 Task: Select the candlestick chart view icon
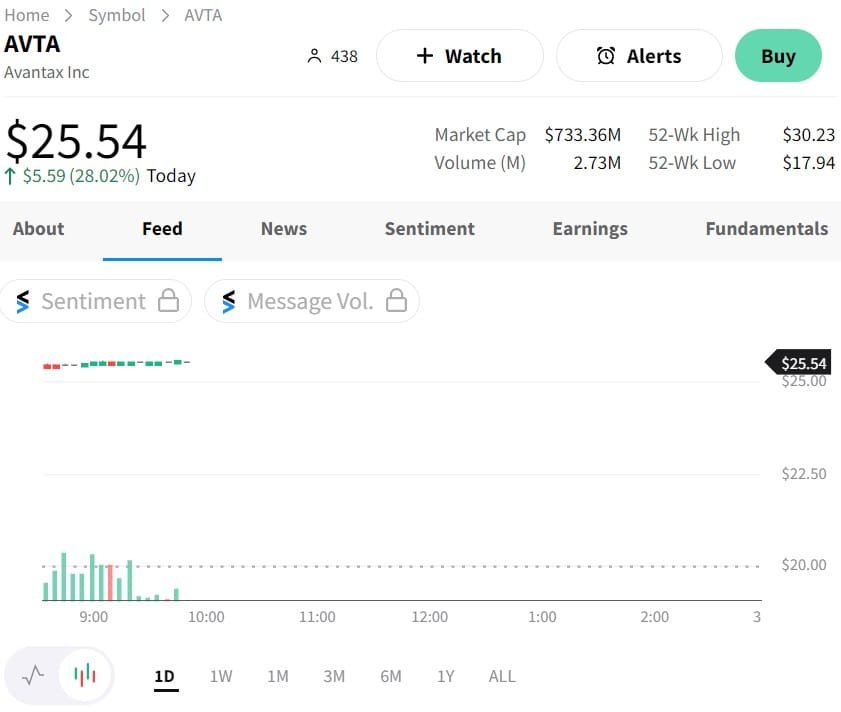pos(86,675)
